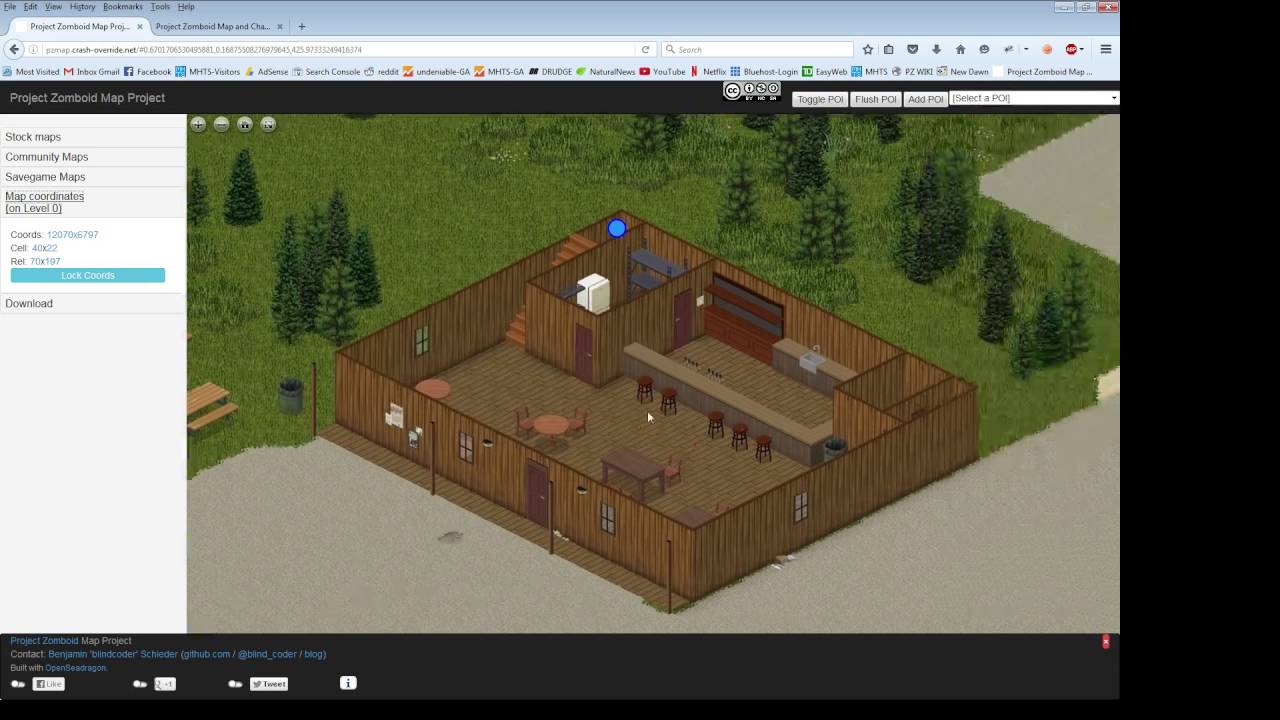Image resolution: width=1280 pixels, height=720 pixels.
Task: Click the Facebook Like button
Action: pos(48,684)
